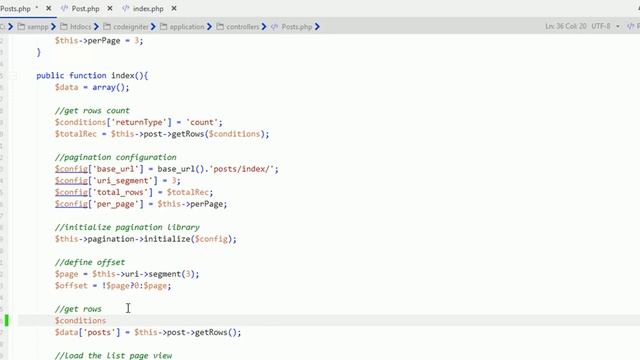Click the comment '//pagination configuration'
Screen dimensions: 640x360
coord(116,157)
